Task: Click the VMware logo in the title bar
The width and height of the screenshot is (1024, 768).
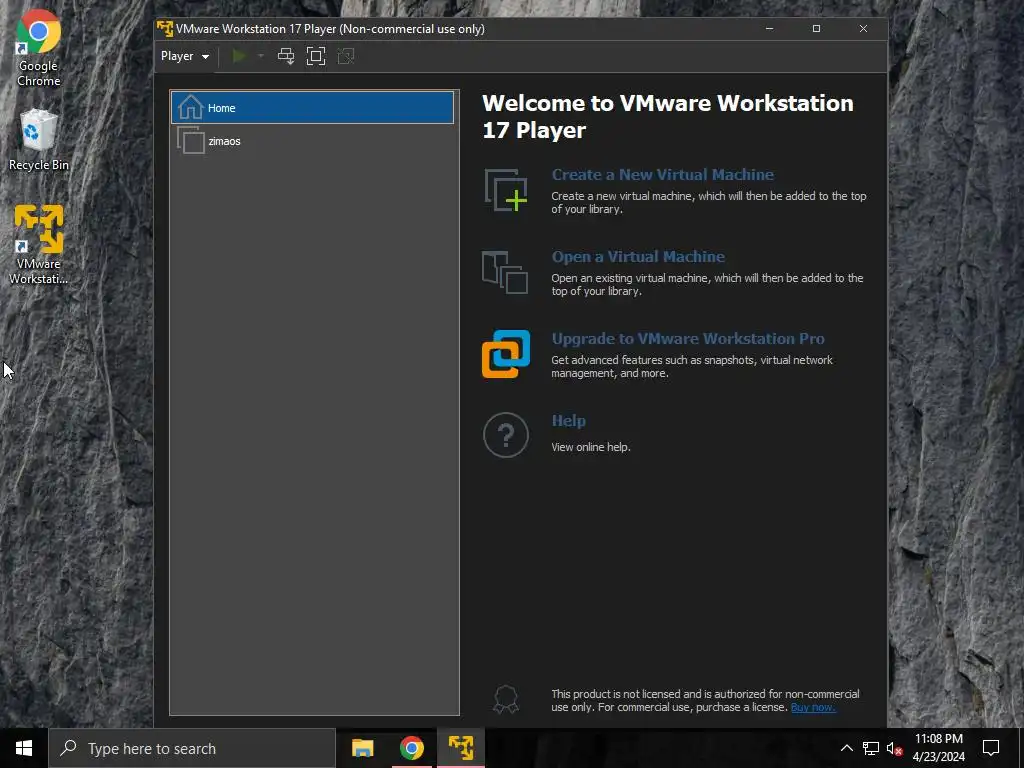Action: coord(165,29)
